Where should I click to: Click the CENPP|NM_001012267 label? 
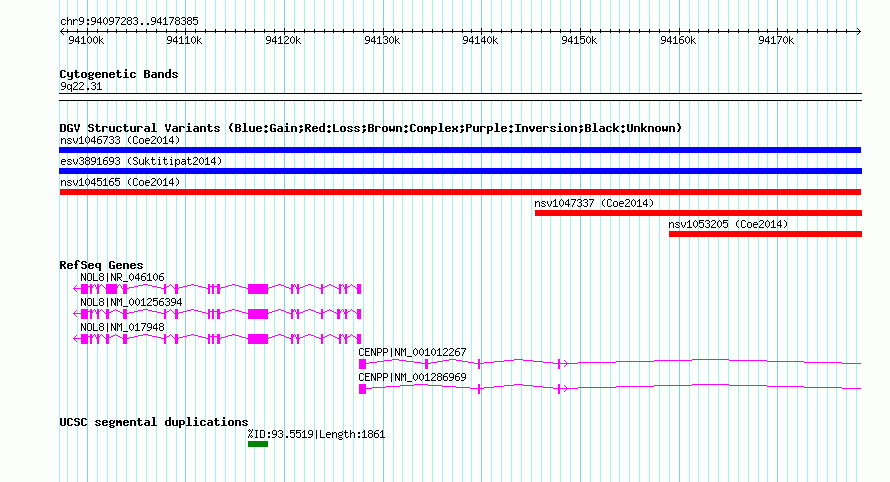tap(412, 352)
